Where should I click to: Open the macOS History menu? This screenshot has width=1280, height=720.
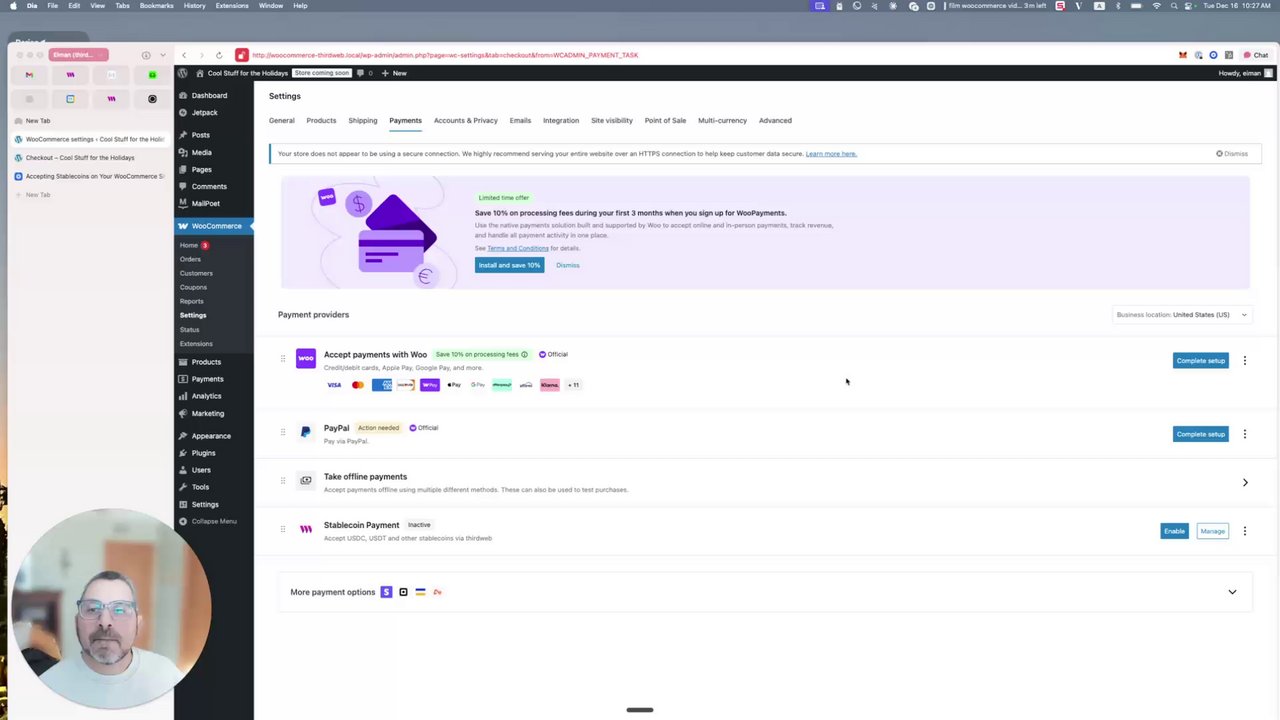194,6
